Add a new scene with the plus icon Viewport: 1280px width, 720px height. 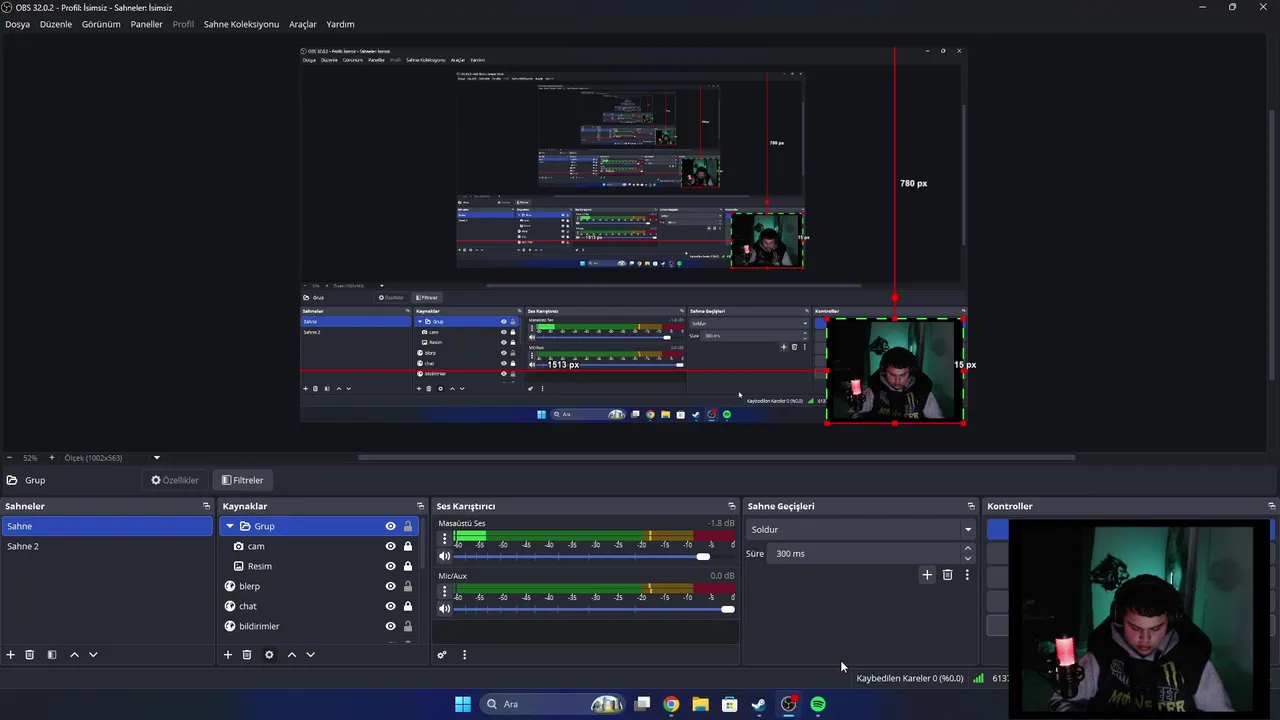point(11,655)
